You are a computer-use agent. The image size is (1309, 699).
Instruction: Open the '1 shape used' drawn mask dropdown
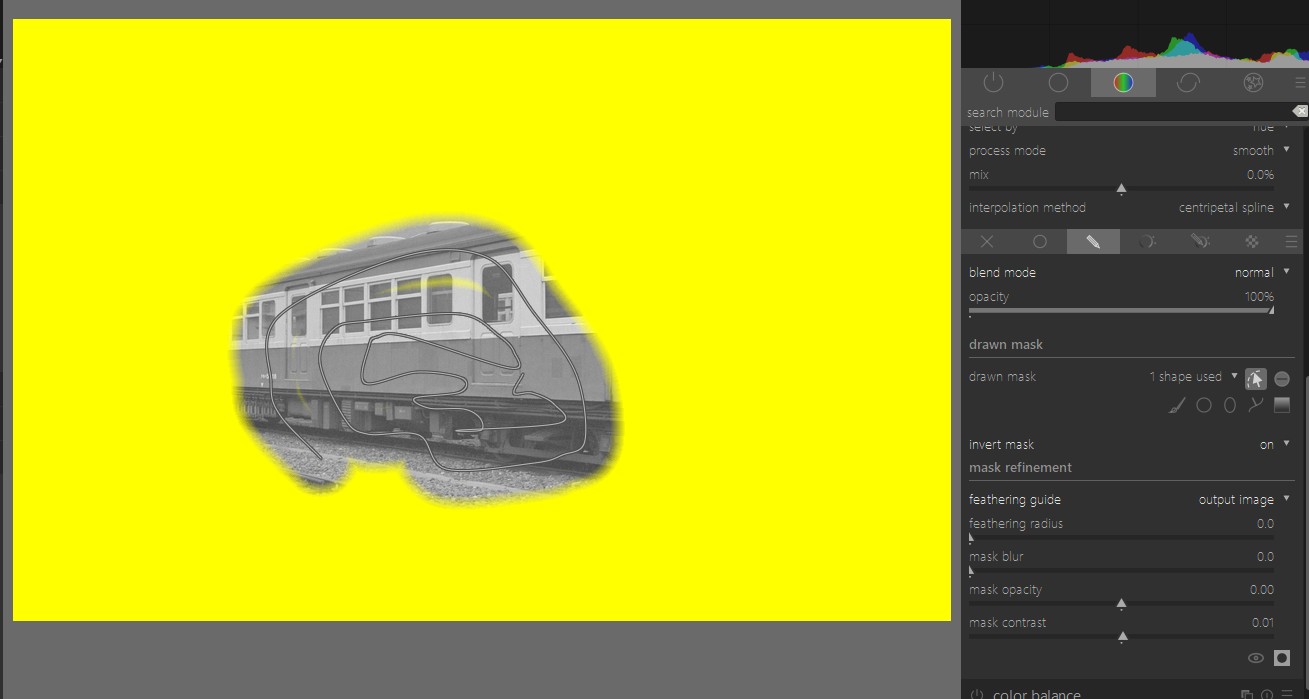tap(1193, 377)
